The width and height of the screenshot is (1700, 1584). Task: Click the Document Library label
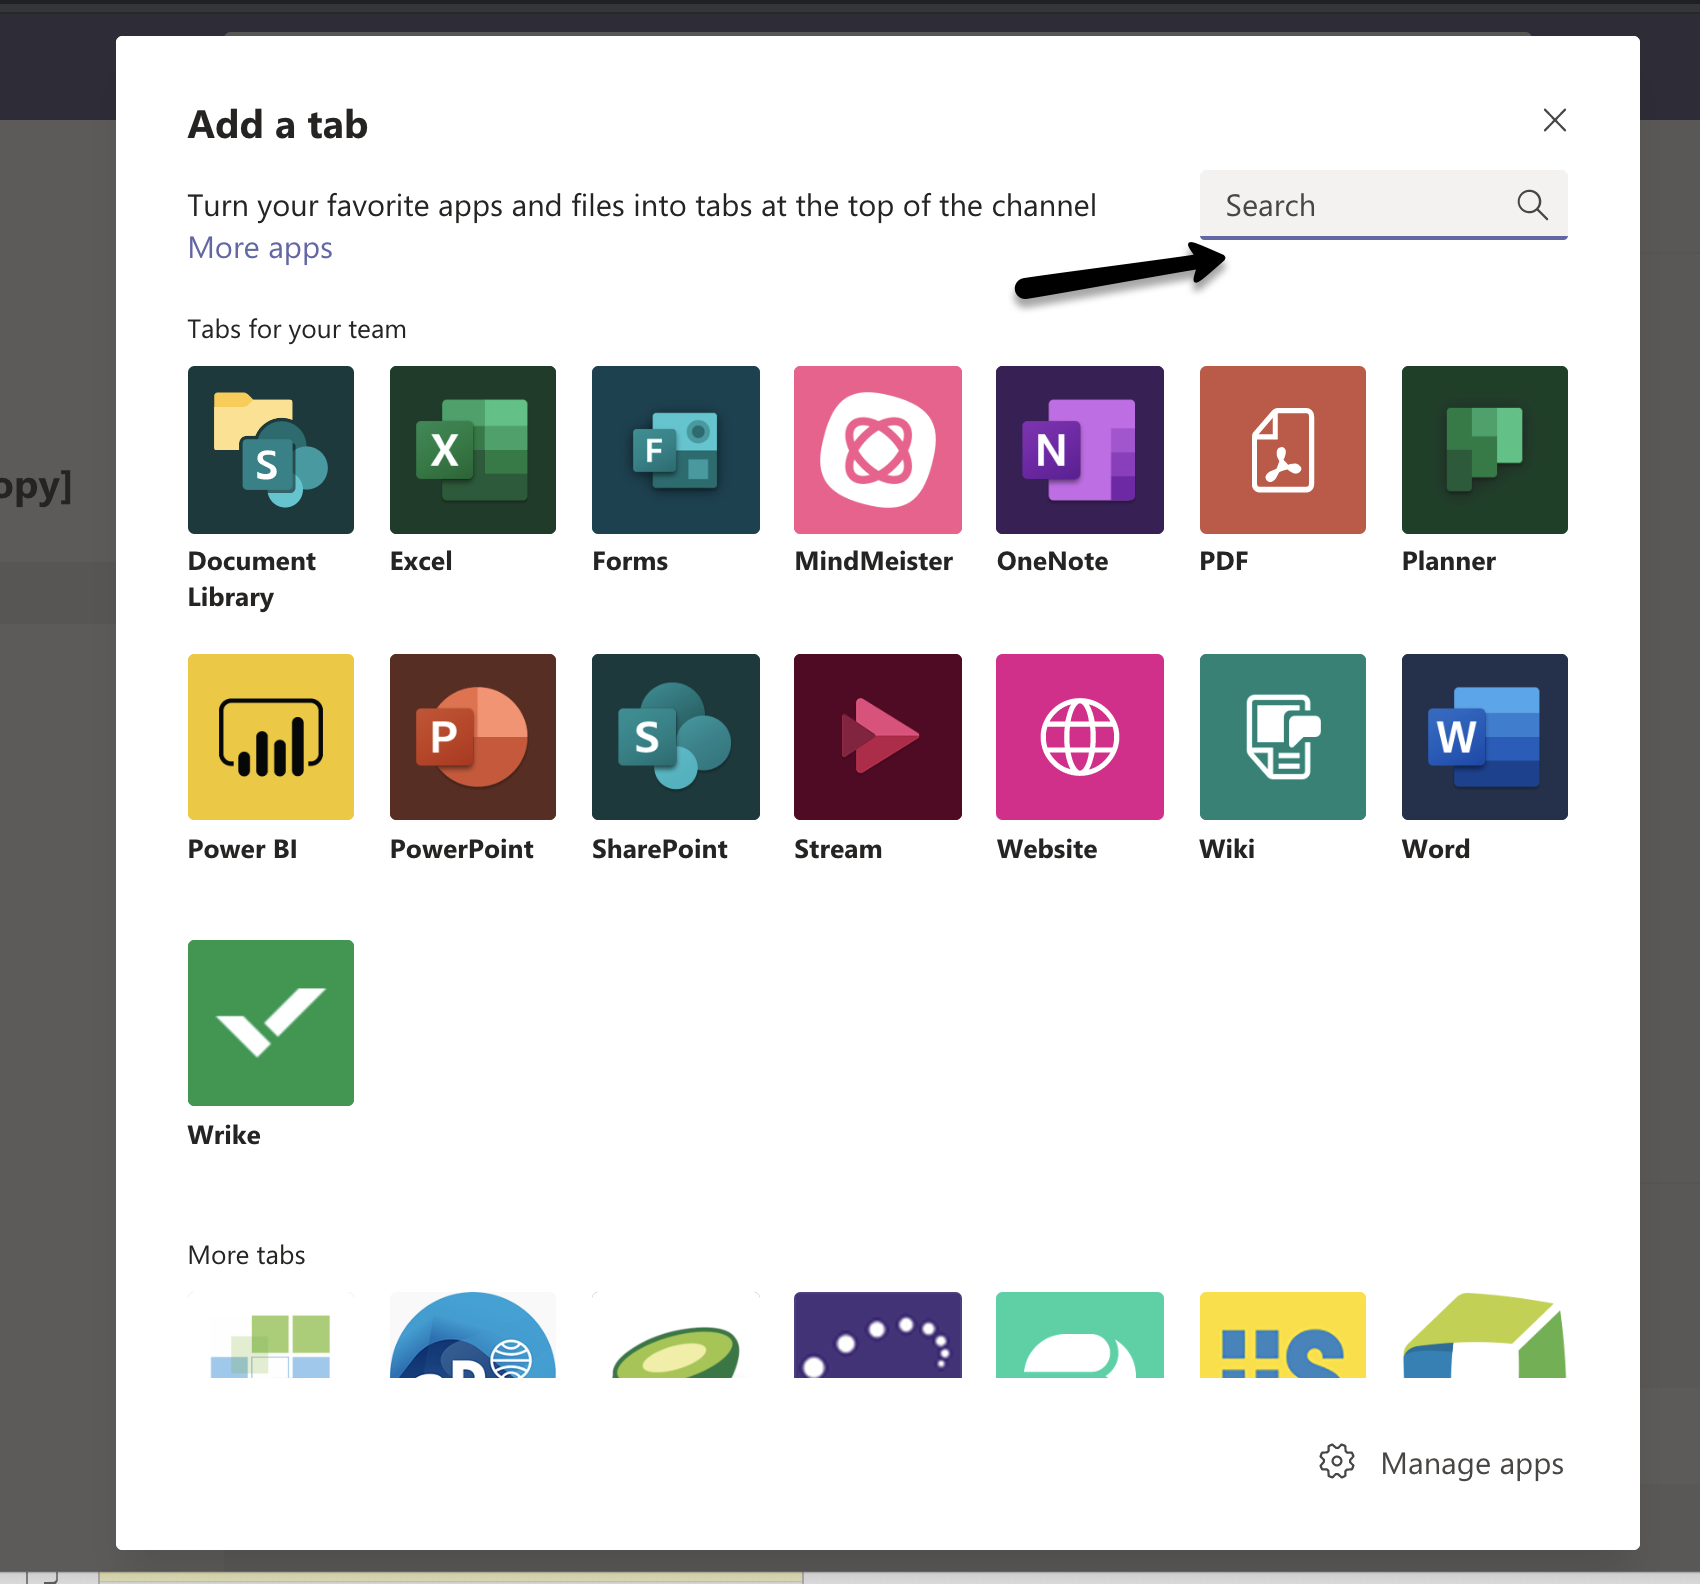[x=252, y=579]
